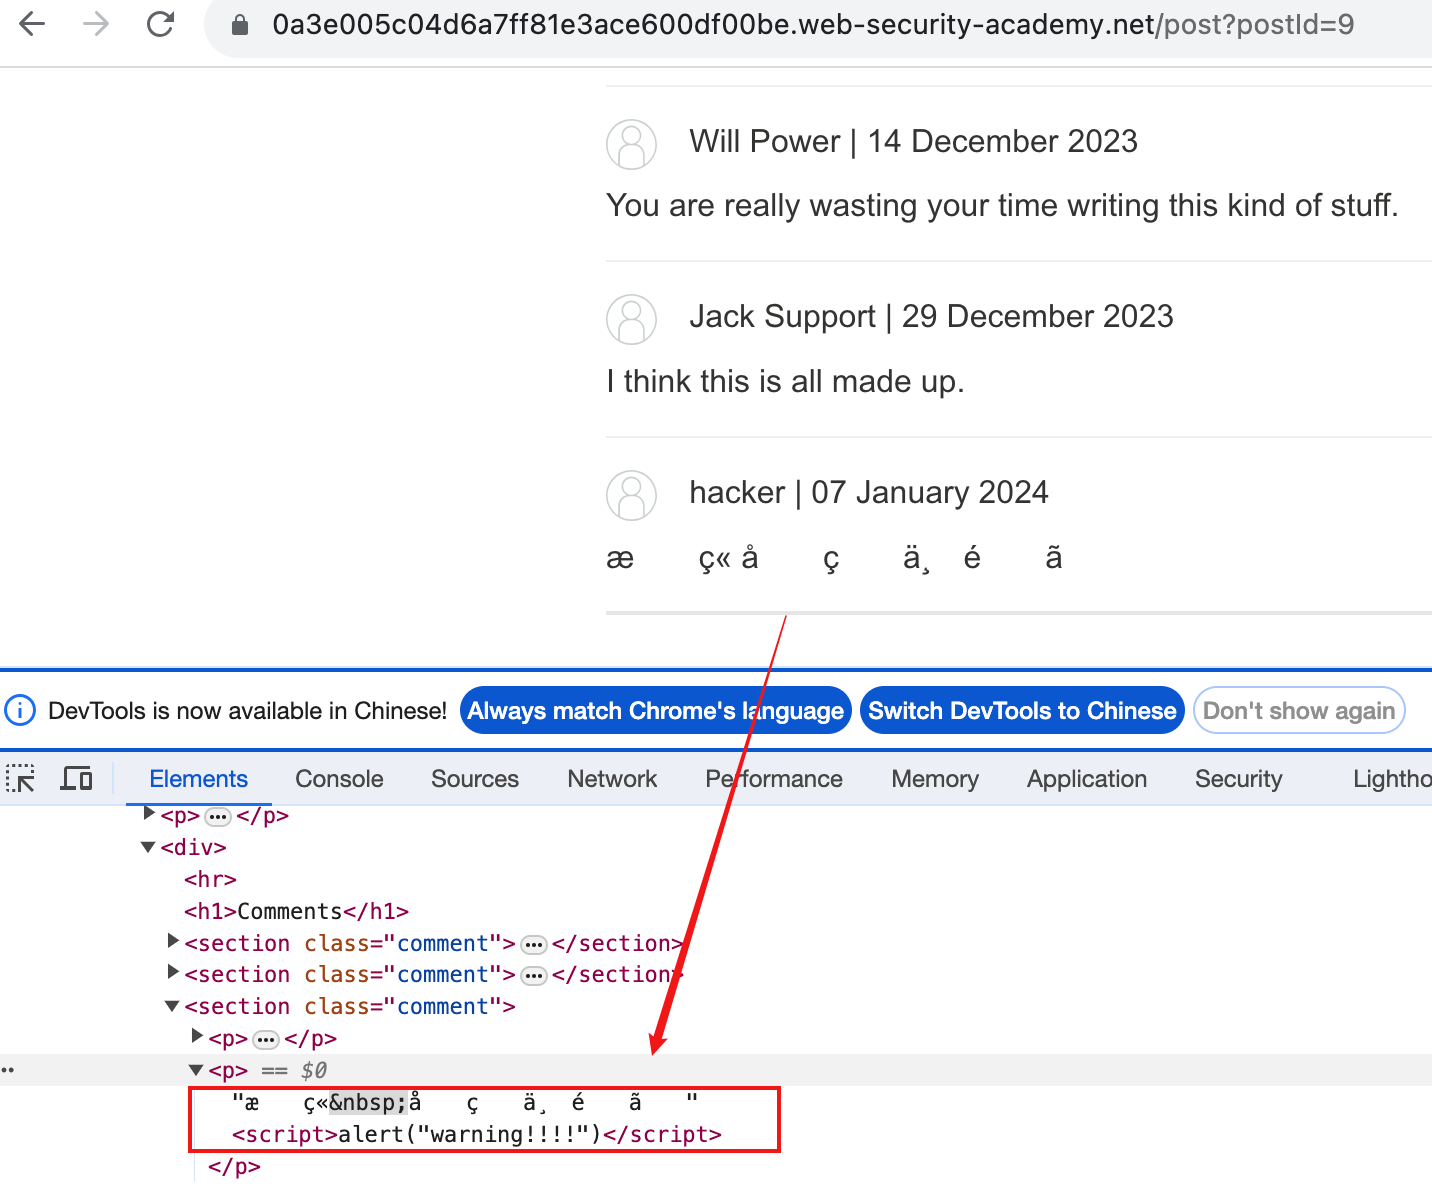Select the script alert warning node

(477, 1134)
